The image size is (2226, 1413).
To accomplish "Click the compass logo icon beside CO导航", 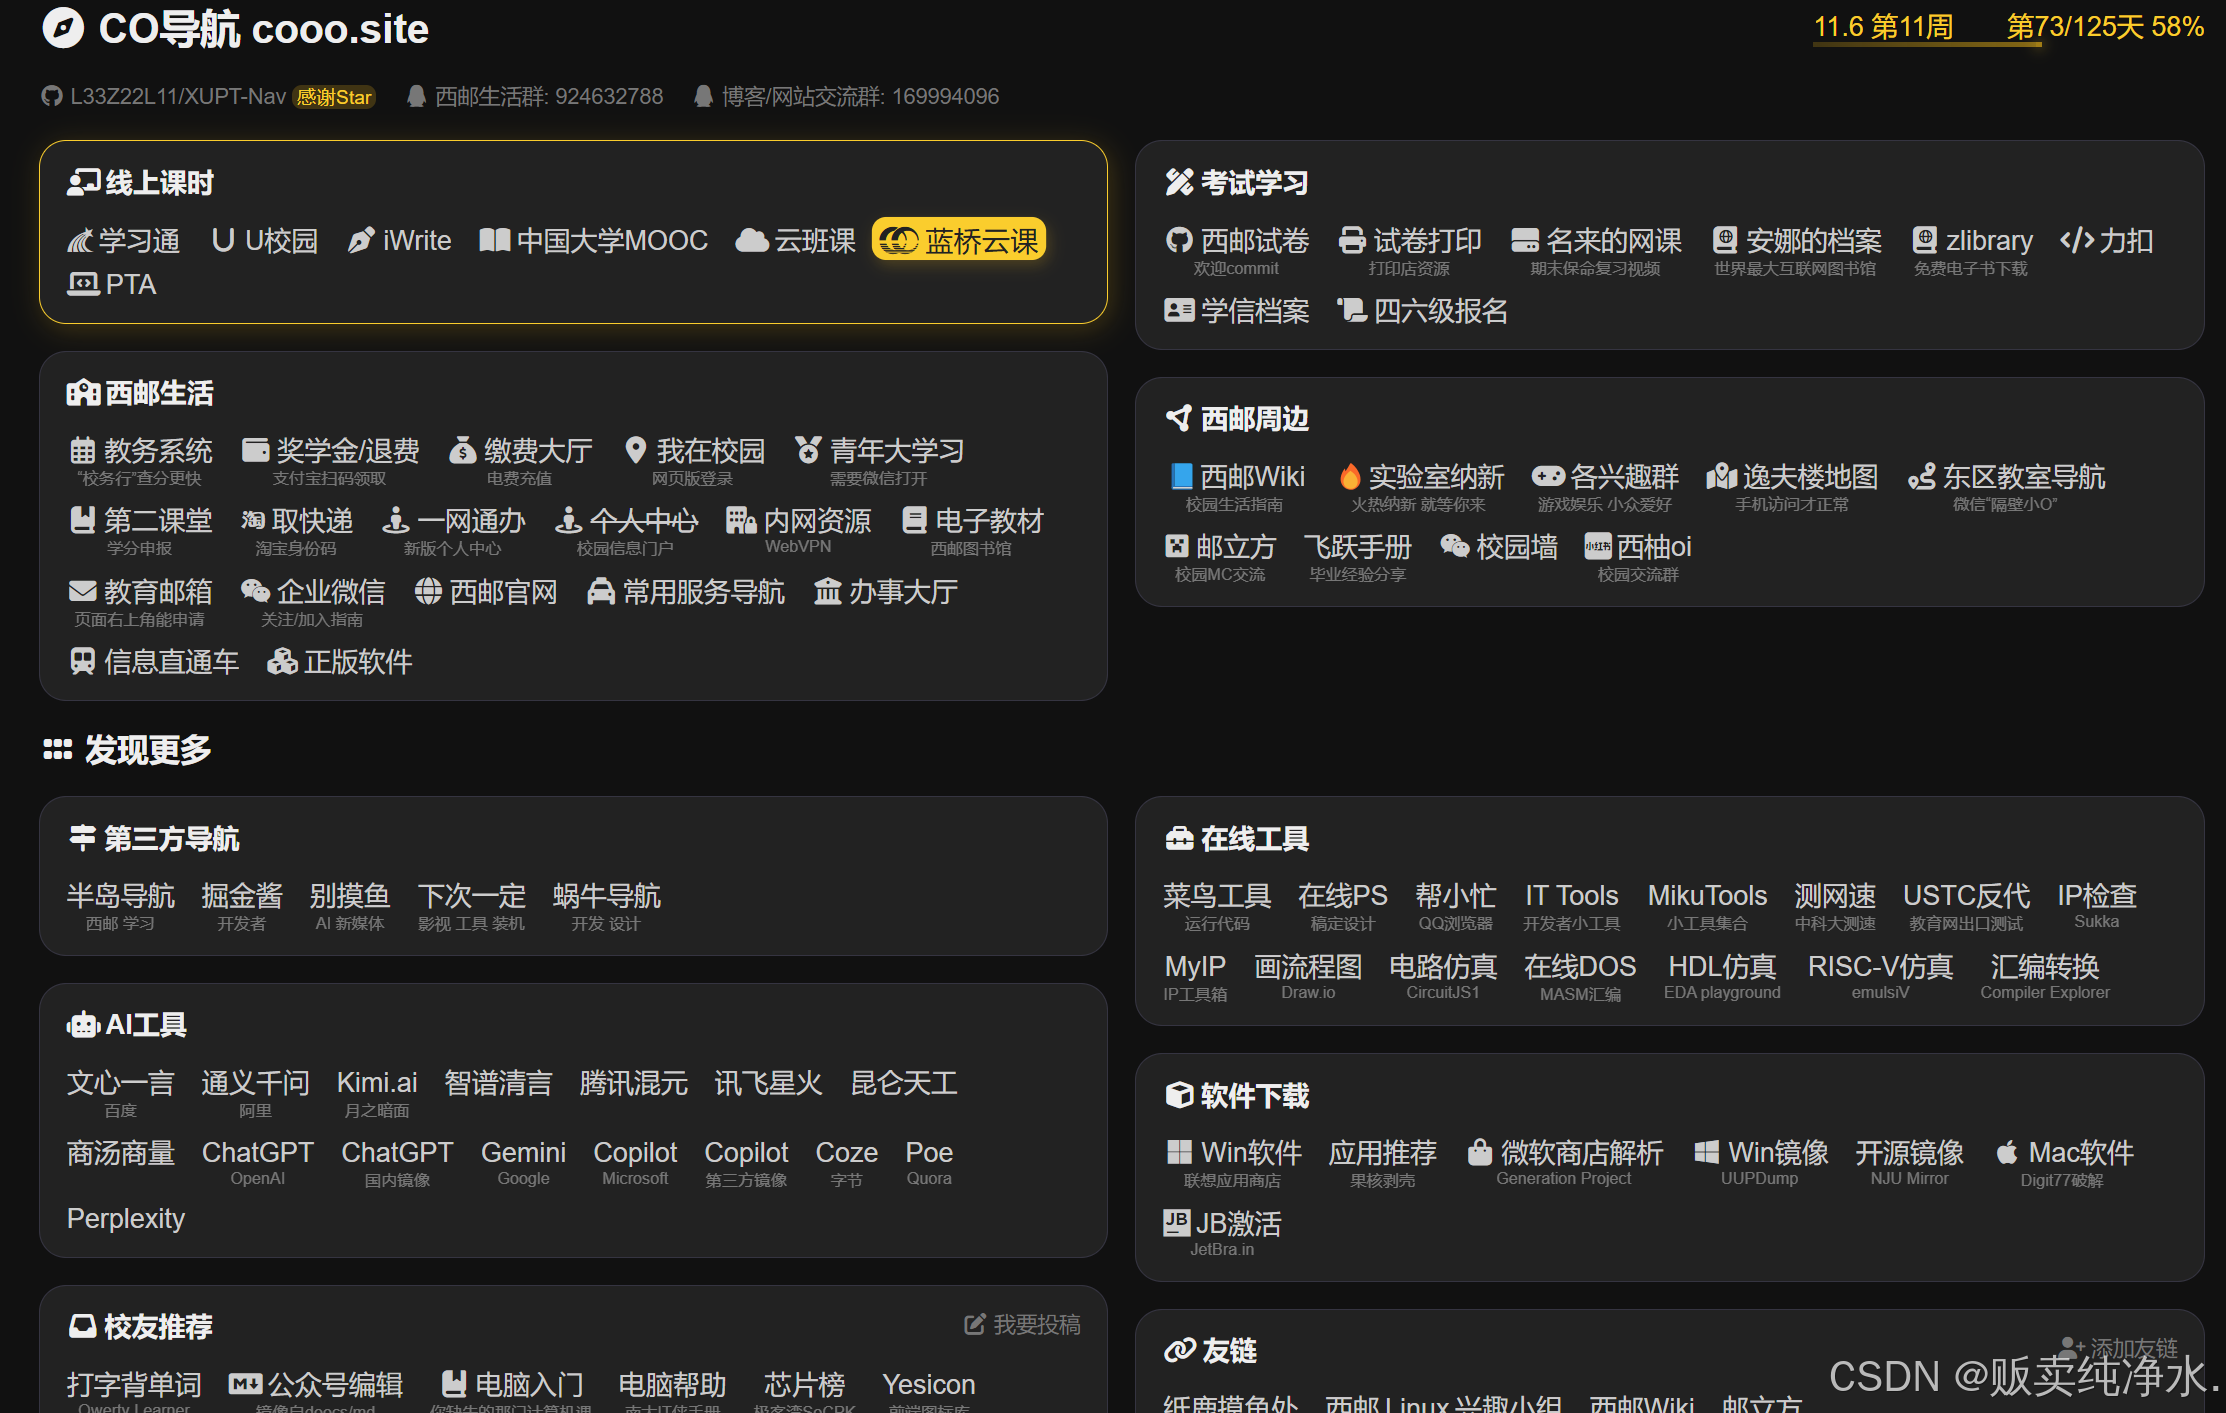I will click(63, 28).
